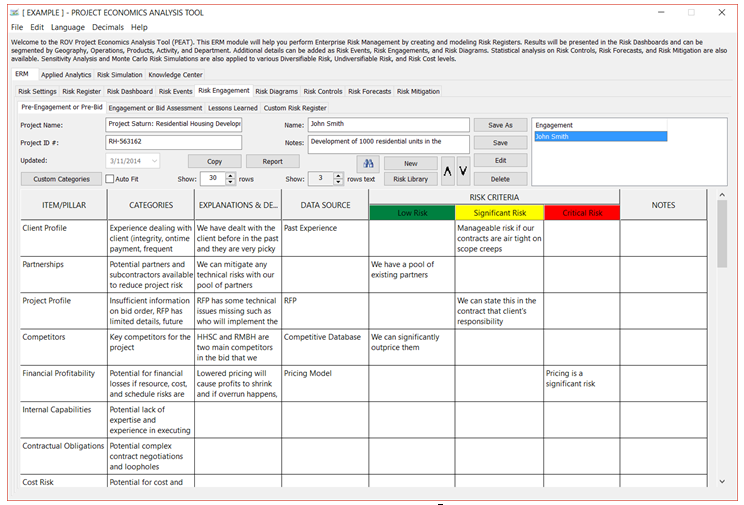This screenshot has height=505, width=744.
Task: Select John Smith in the Engagement list
Action: coord(601,137)
